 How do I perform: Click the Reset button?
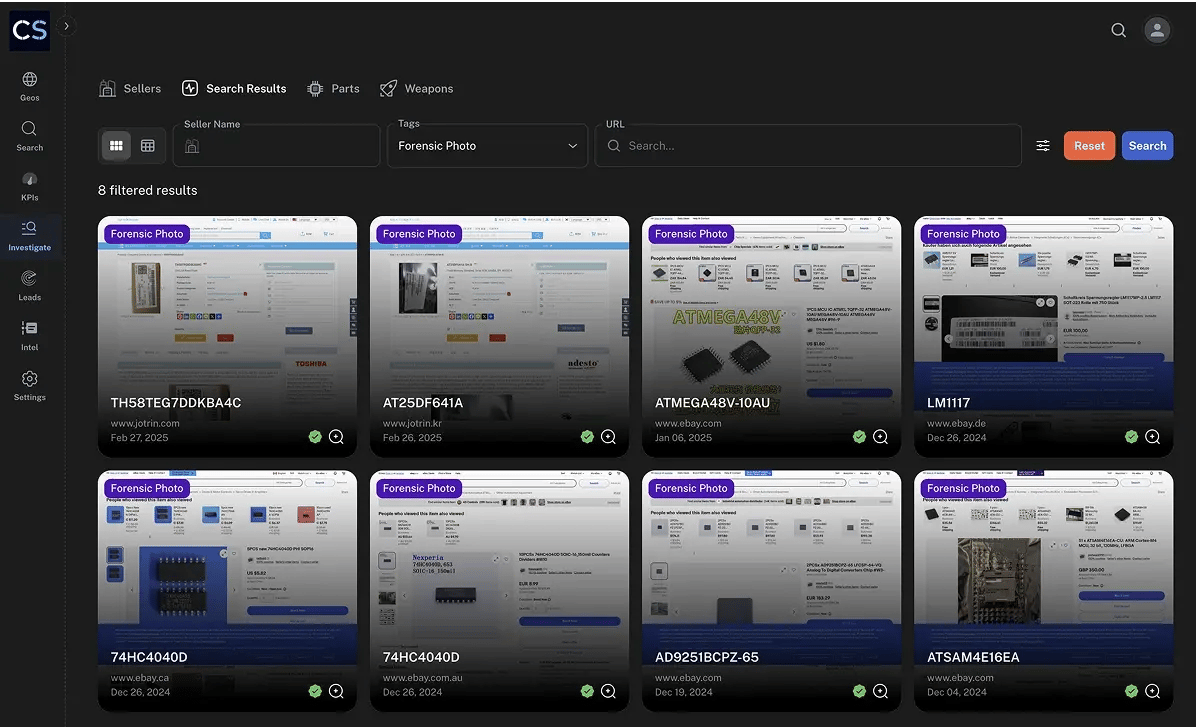[1089, 146]
